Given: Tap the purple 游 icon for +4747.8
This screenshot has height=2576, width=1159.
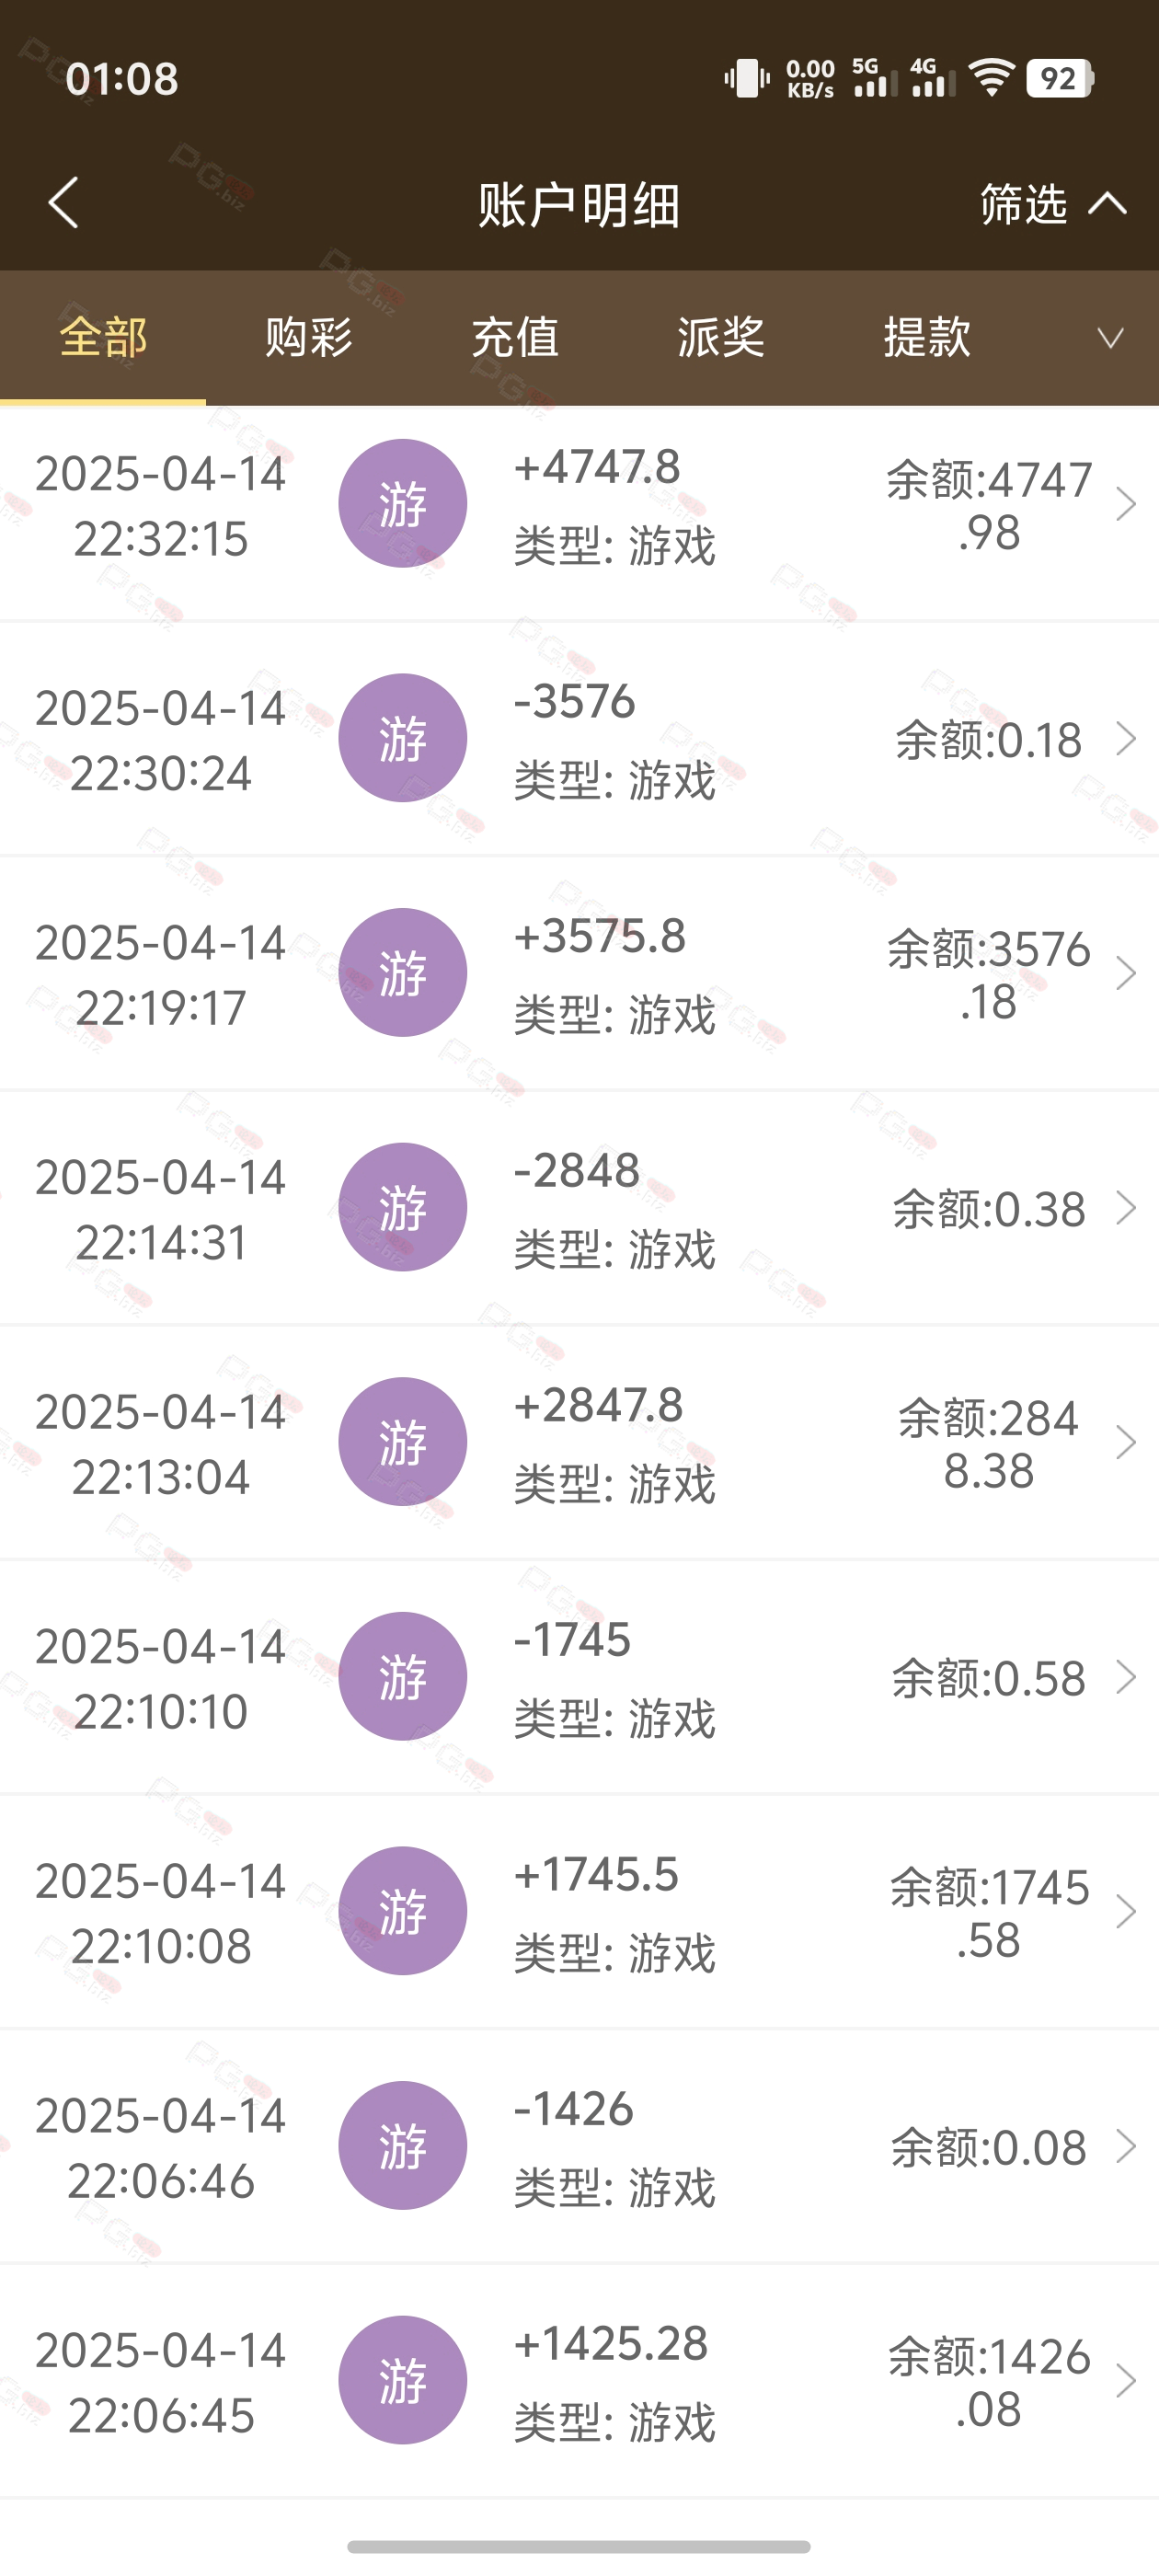Looking at the screenshot, I should [x=402, y=503].
